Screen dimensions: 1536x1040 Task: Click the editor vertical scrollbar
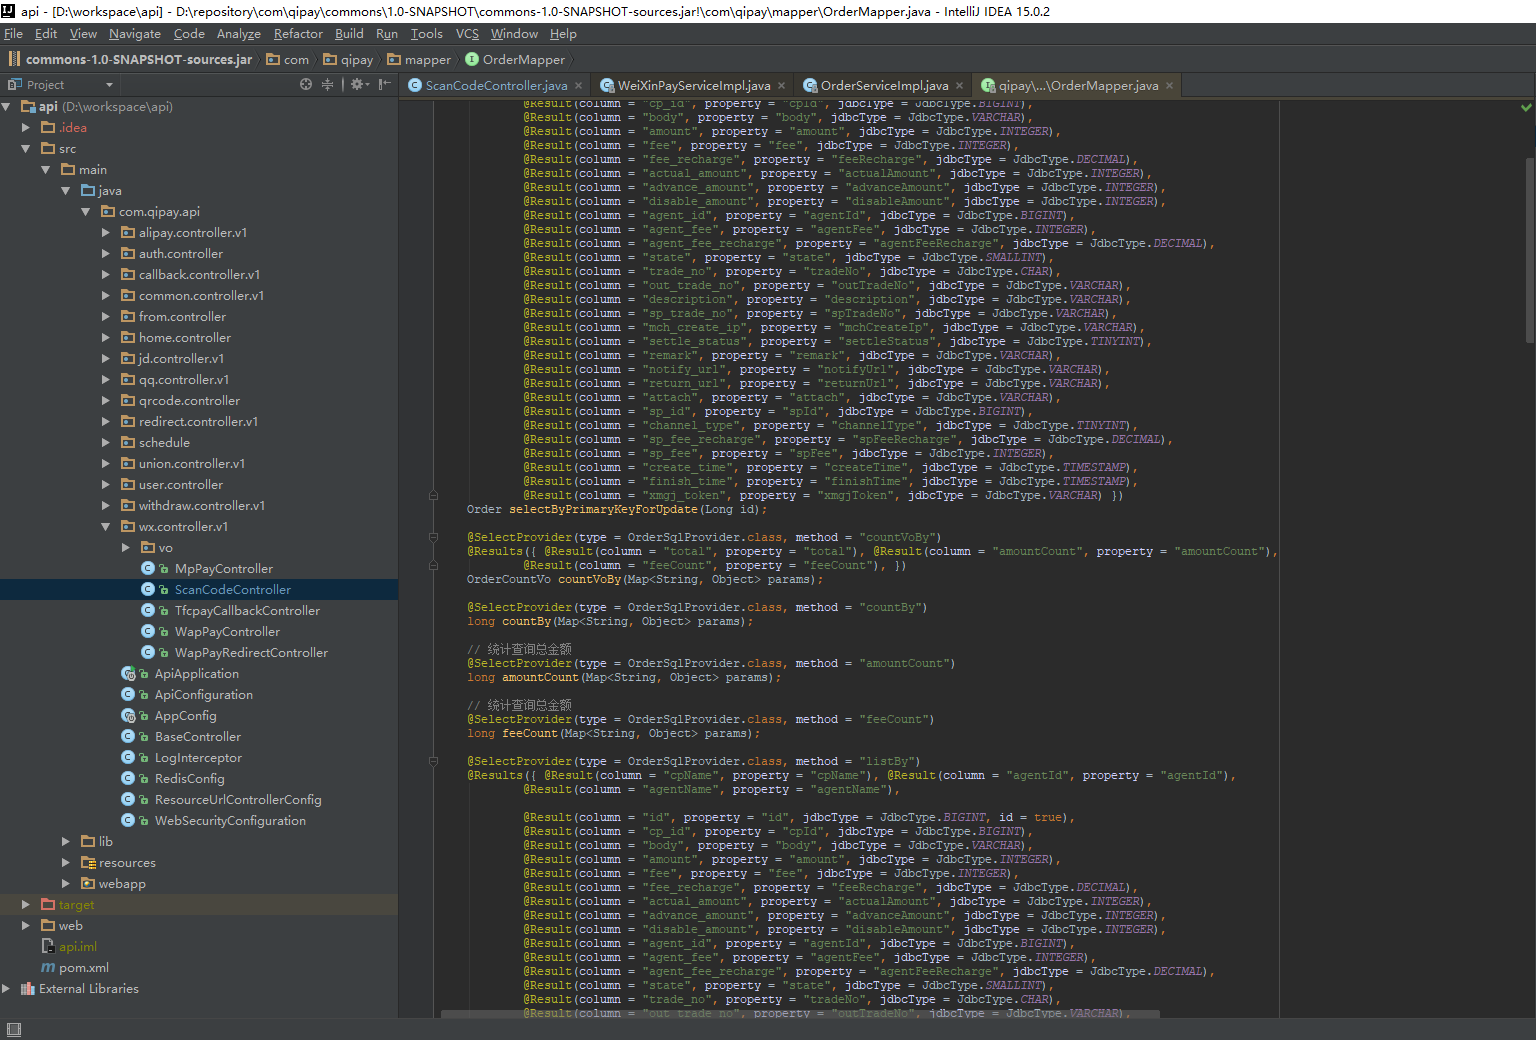click(1529, 250)
